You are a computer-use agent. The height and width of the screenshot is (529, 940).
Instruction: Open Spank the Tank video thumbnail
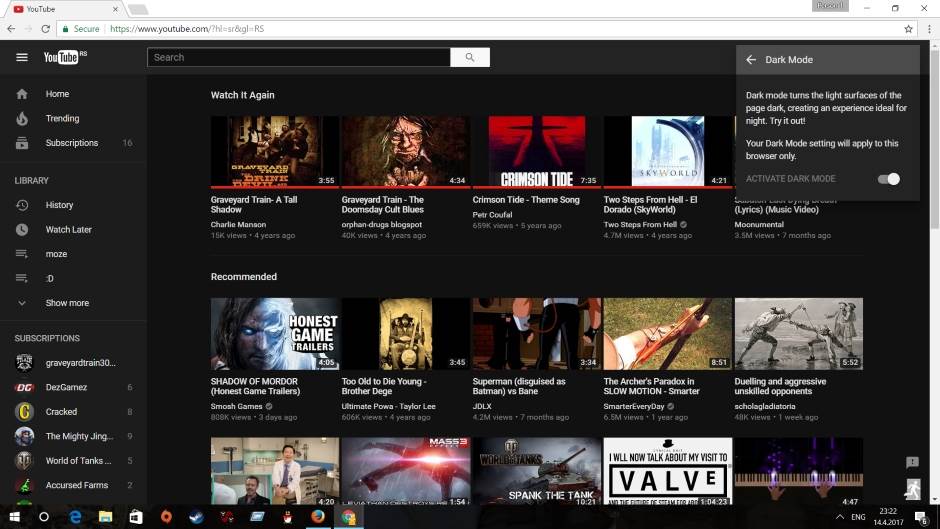click(x=537, y=471)
